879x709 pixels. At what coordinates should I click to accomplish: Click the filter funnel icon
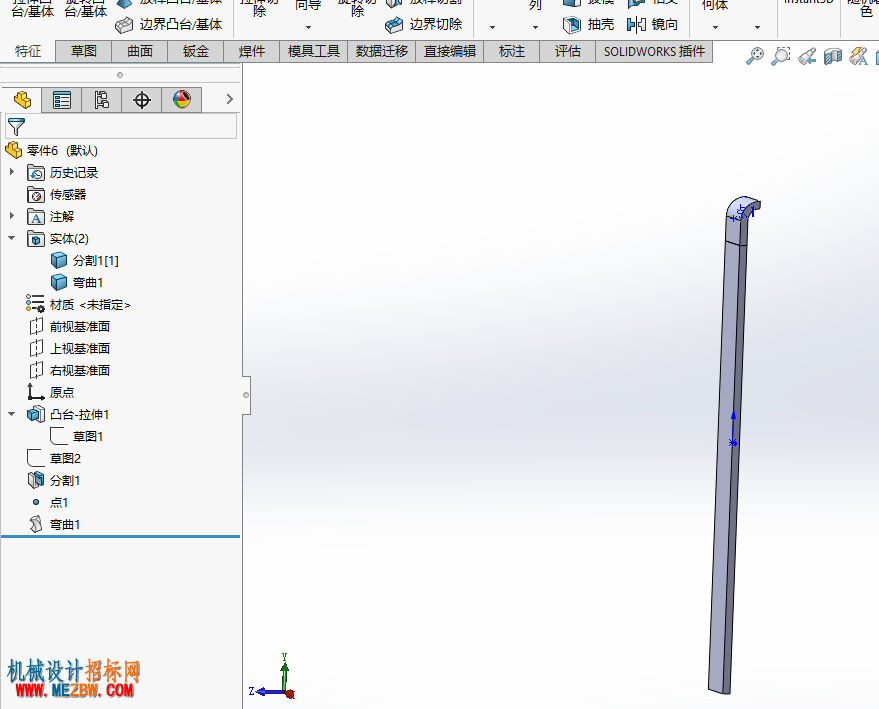16,127
